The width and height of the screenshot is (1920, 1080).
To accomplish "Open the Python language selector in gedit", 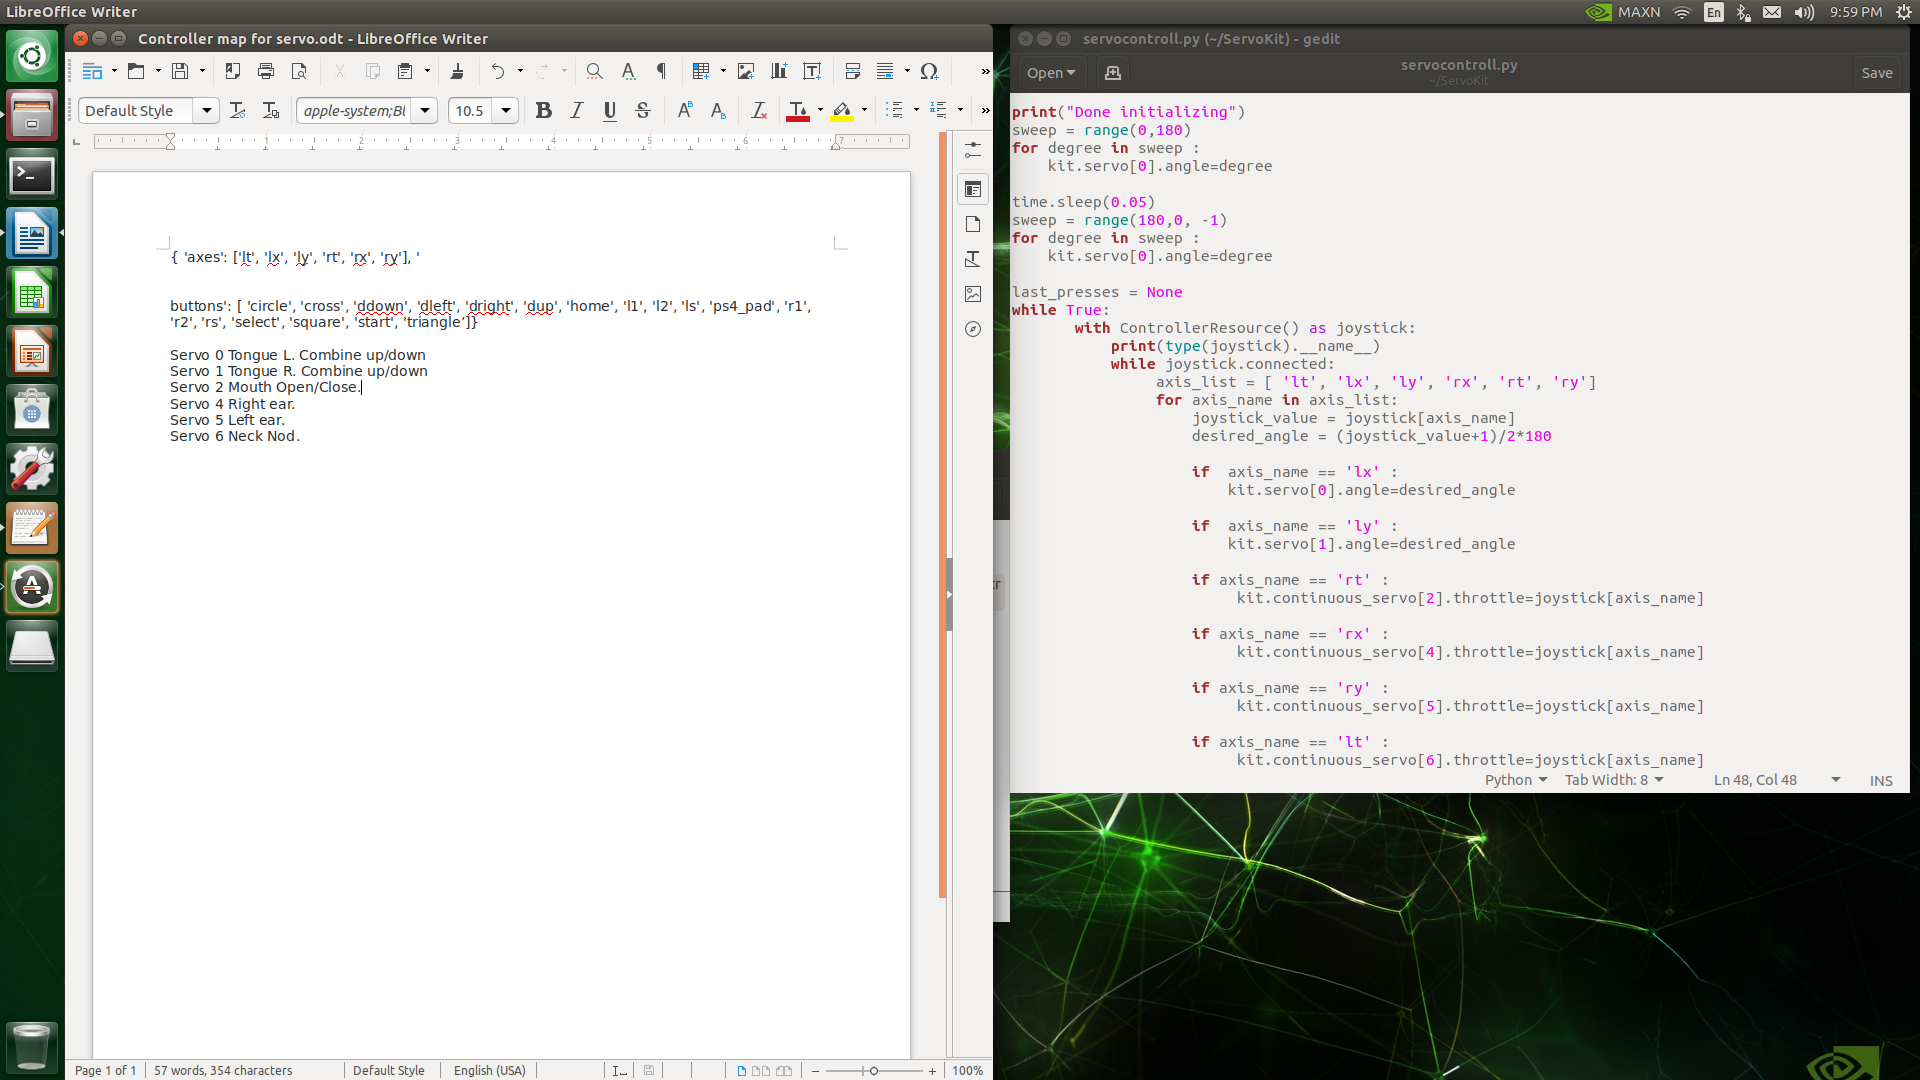I will click(x=1515, y=780).
